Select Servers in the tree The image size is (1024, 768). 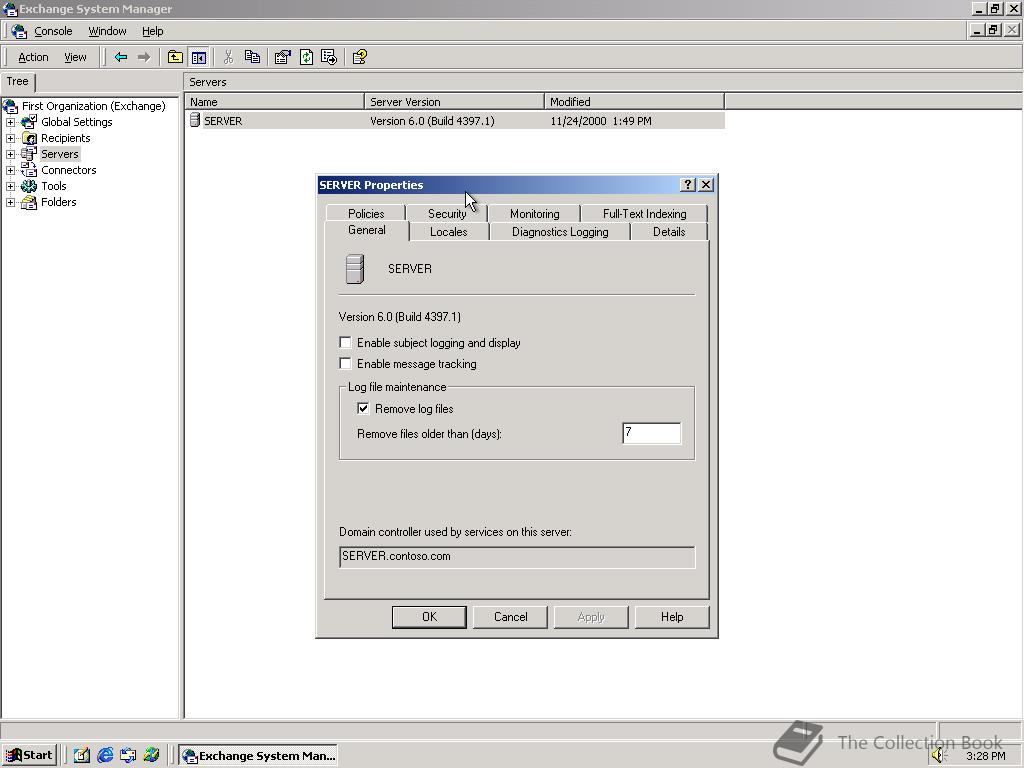pyautogui.click(x=59, y=154)
